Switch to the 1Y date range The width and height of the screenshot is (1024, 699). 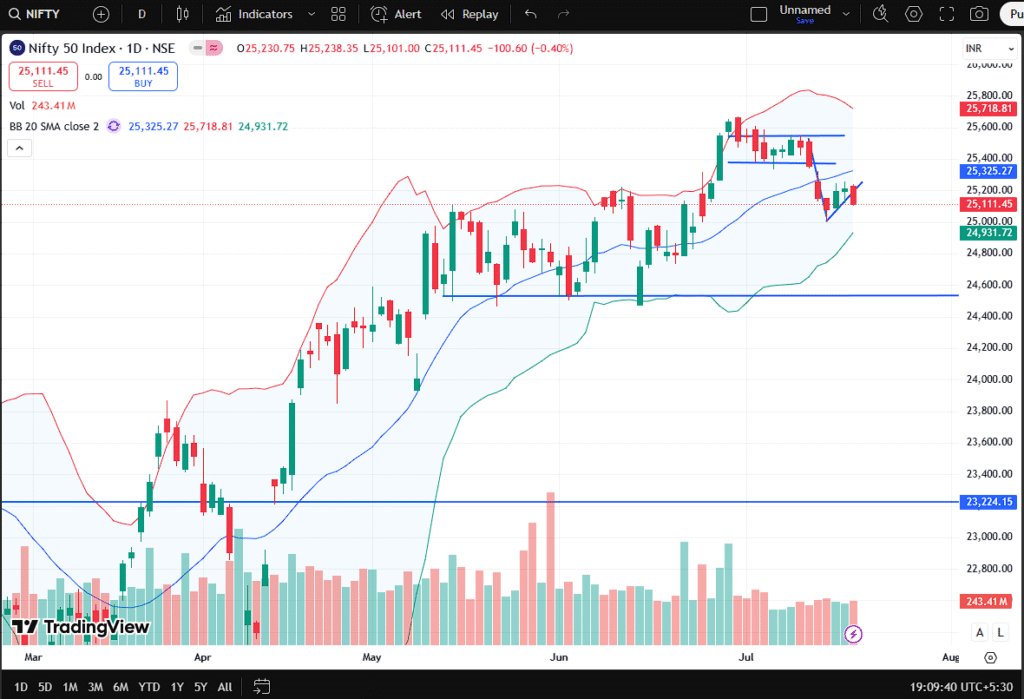point(177,687)
